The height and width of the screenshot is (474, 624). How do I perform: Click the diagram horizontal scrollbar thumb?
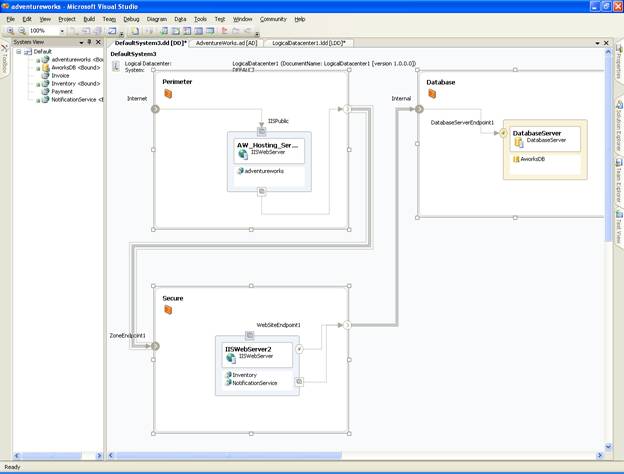(x=229, y=455)
